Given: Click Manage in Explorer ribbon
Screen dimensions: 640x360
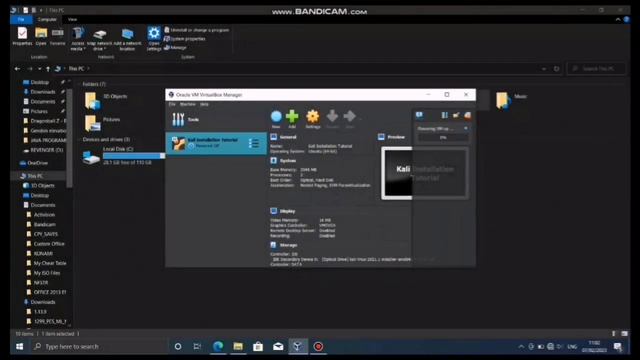Looking at the screenshot, I should click(176, 48).
